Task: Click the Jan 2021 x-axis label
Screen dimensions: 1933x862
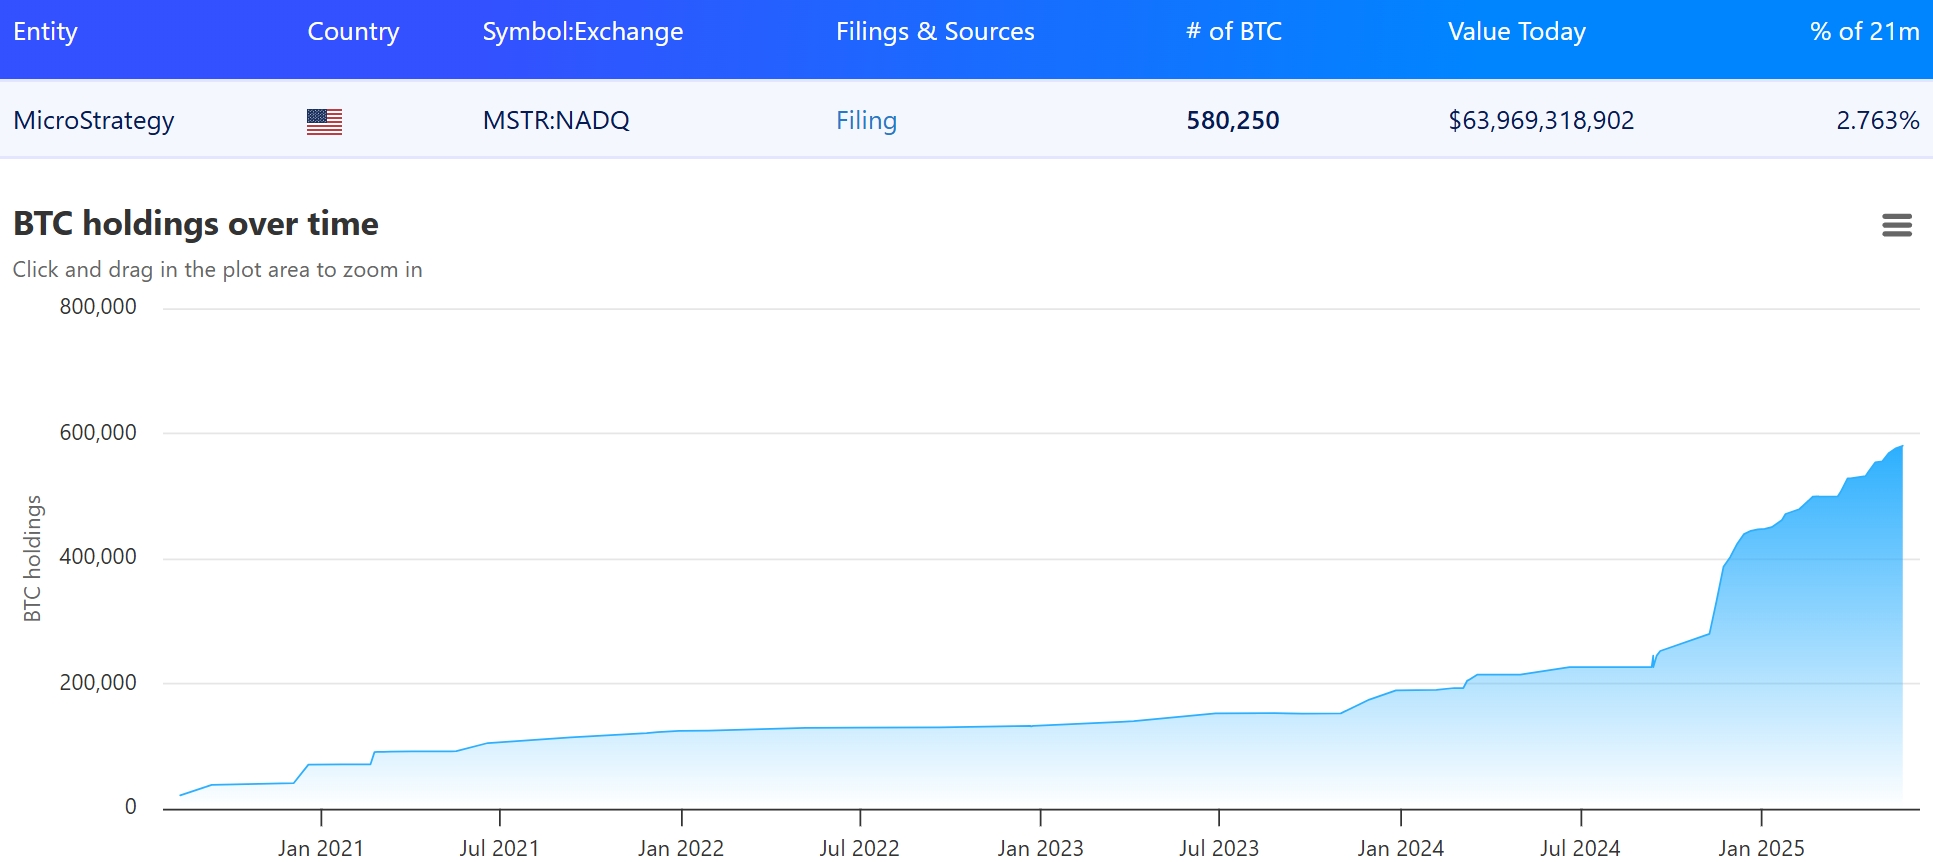Action: pyautogui.click(x=320, y=848)
